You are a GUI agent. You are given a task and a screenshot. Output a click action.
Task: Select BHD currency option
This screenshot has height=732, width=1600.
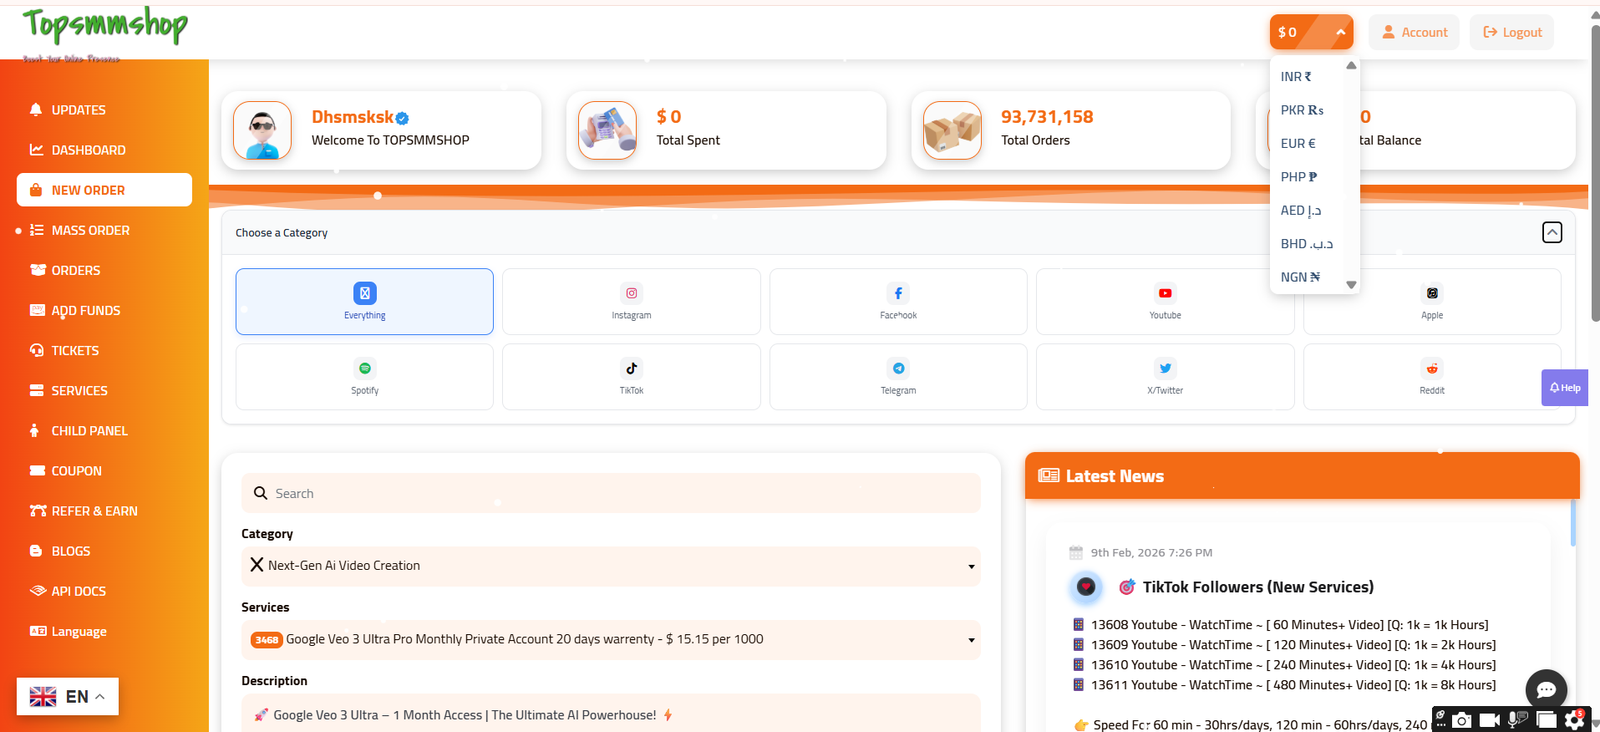pos(1306,244)
